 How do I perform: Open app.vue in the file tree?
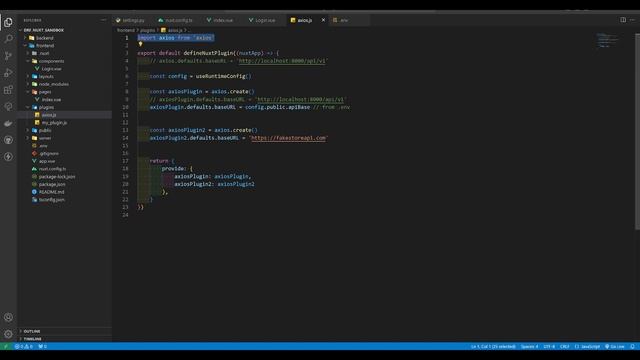(x=47, y=161)
